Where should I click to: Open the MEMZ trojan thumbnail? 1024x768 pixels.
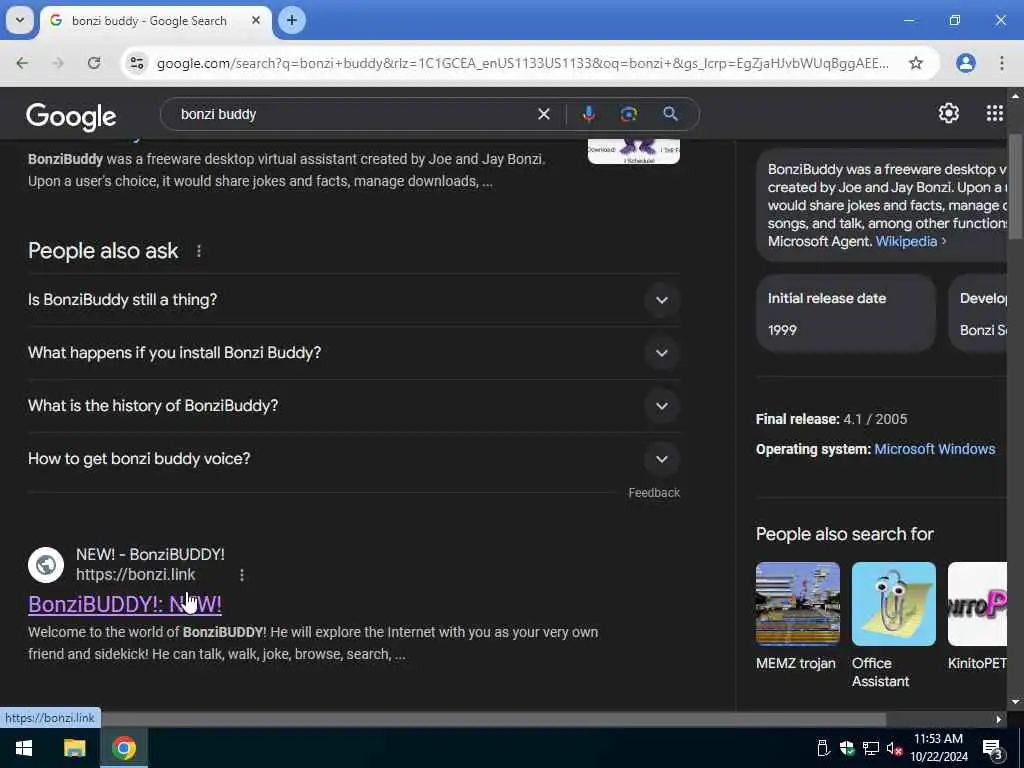797,604
